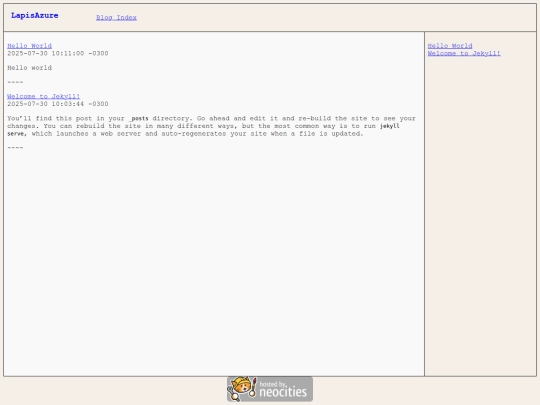The height and width of the screenshot is (405, 540).
Task: Open Welcome to Jekyll! post title in main content
Action: 43,96
